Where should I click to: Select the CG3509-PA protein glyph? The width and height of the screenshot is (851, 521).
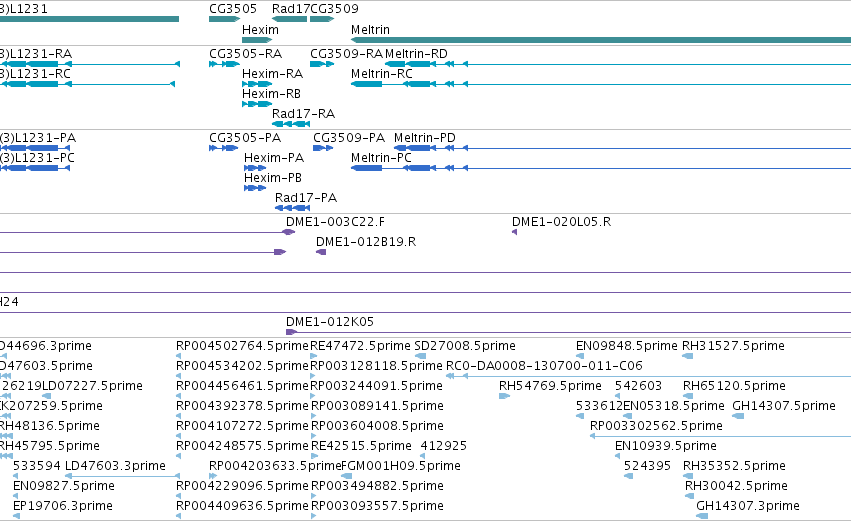pos(323,148)
